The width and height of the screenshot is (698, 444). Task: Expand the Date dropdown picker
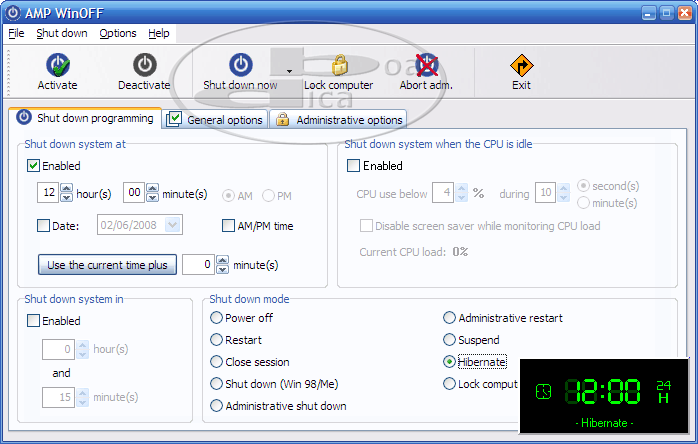(x=174, y=226)
